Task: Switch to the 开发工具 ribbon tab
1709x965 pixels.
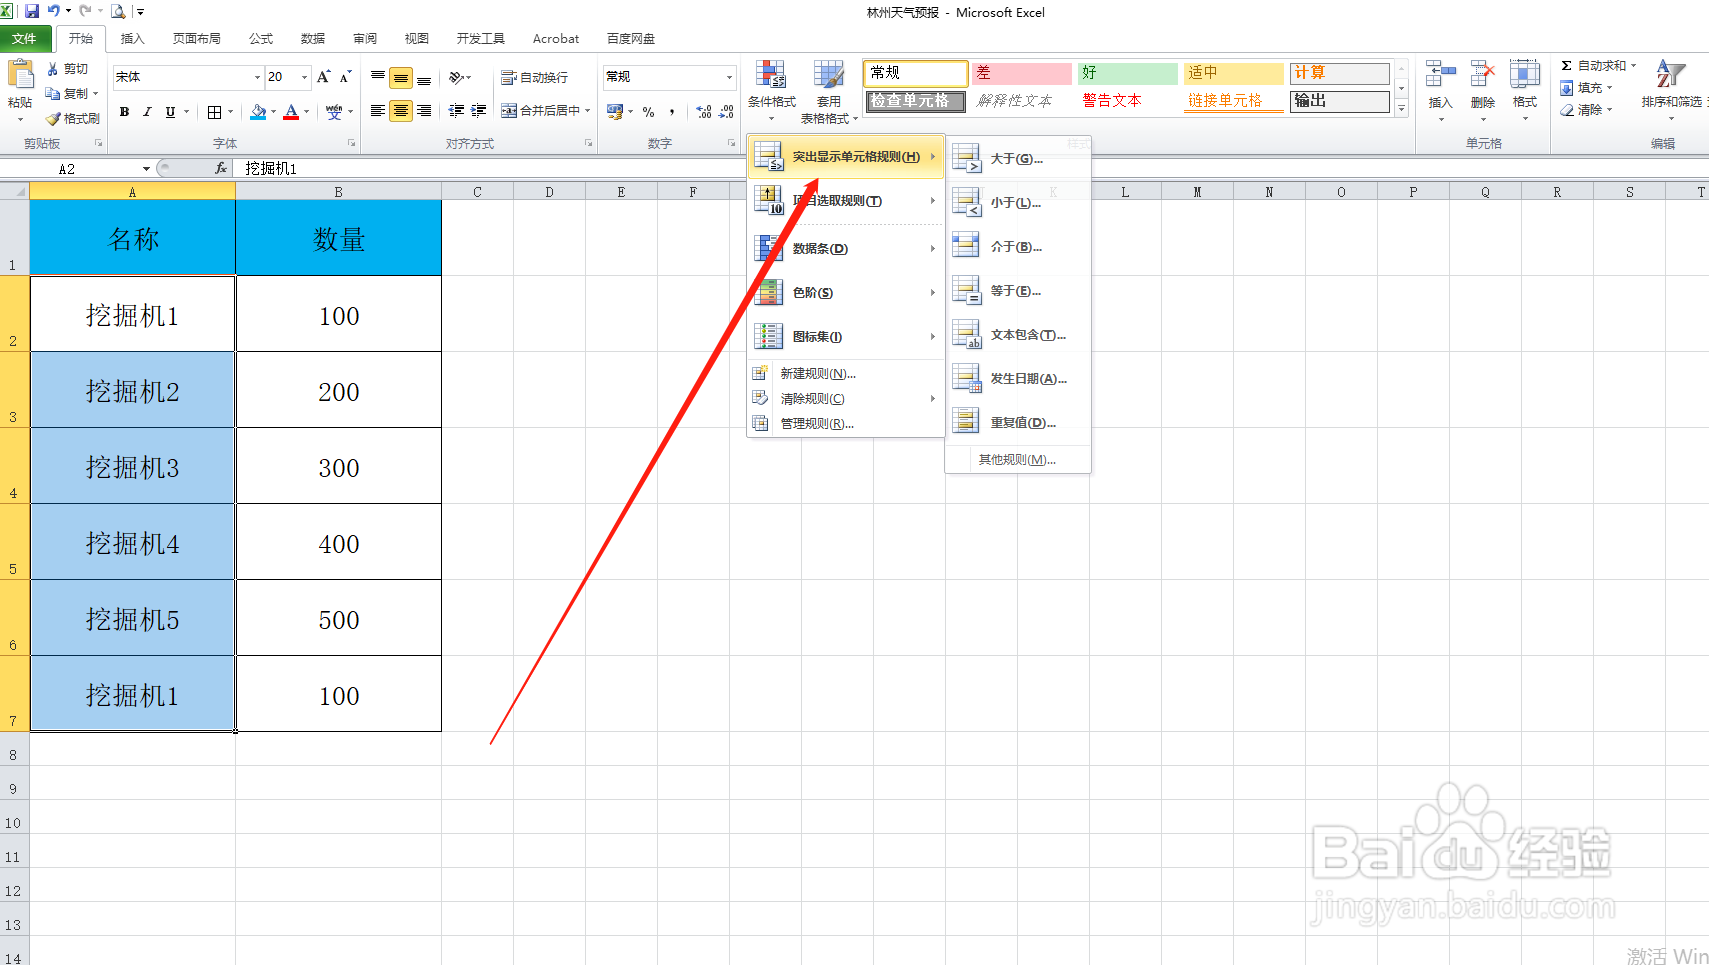Action: pyautogui.click(x=481, y=39)
